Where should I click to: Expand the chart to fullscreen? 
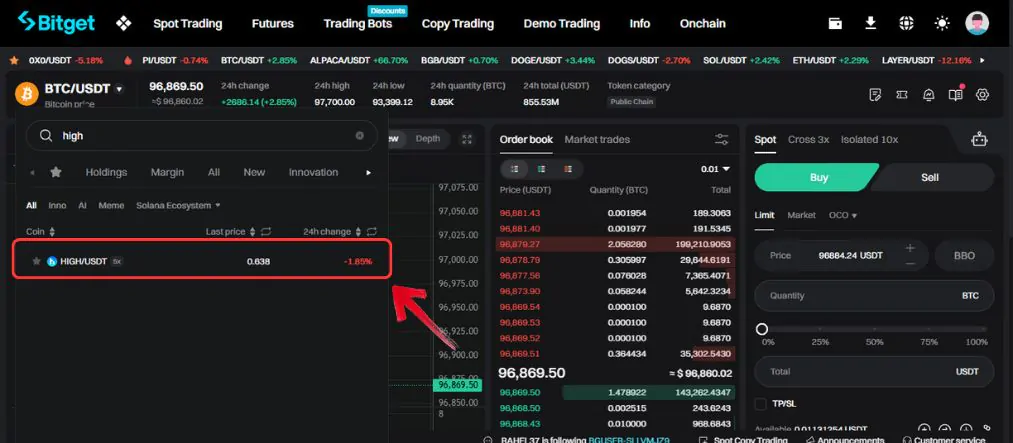[x=467, y=139]
